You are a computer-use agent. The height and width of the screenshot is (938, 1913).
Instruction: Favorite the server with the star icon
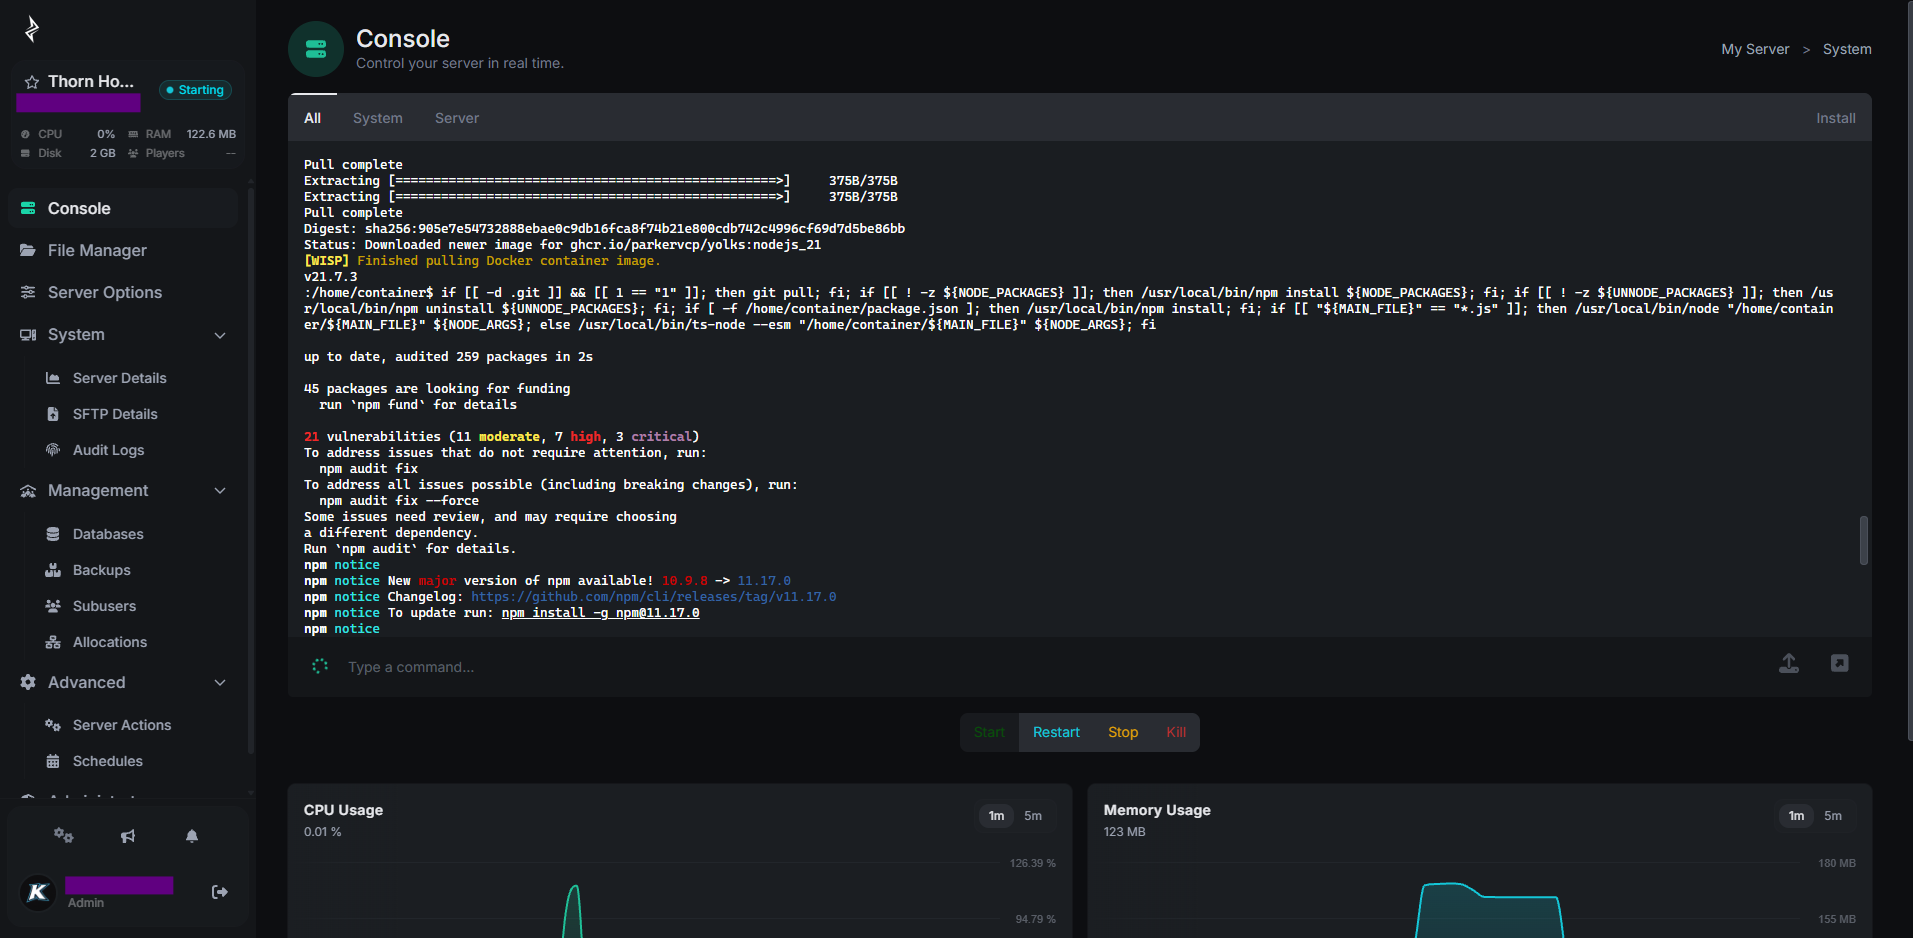(x=32, y=82)
